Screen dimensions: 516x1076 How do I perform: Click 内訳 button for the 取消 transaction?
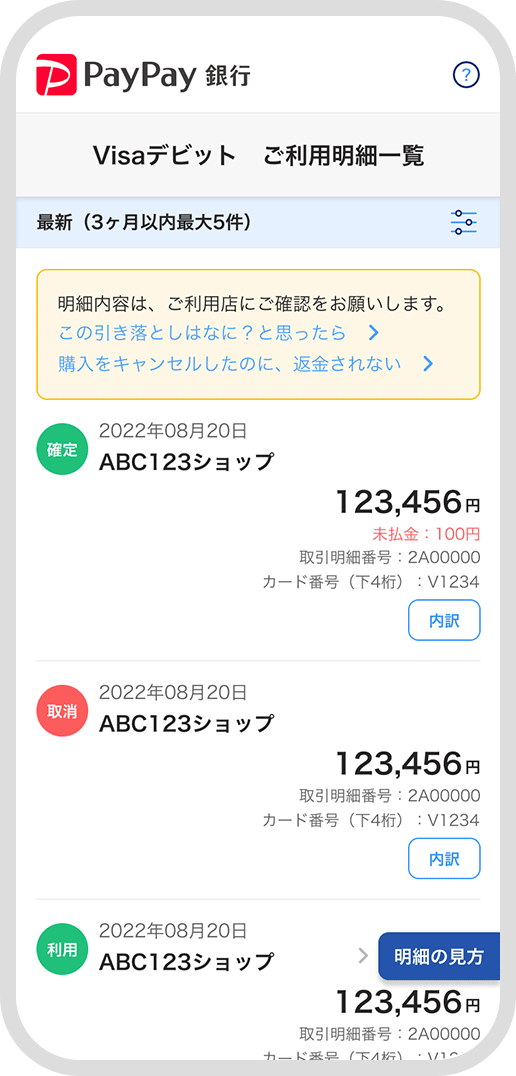[x=444, y=858]
